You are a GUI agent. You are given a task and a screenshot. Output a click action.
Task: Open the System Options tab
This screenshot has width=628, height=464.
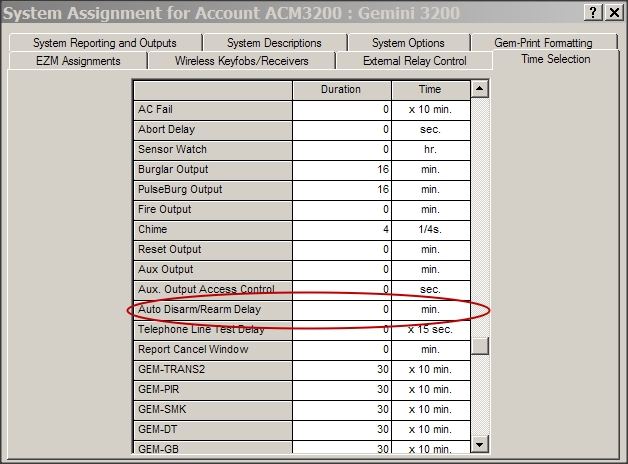click(x=408, y=43)
